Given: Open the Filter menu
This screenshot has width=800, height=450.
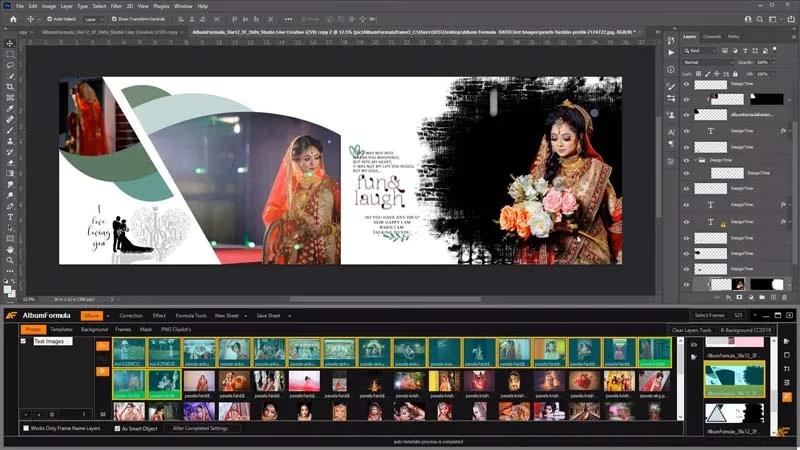Looking at the screenshot, I should [116, 6].
